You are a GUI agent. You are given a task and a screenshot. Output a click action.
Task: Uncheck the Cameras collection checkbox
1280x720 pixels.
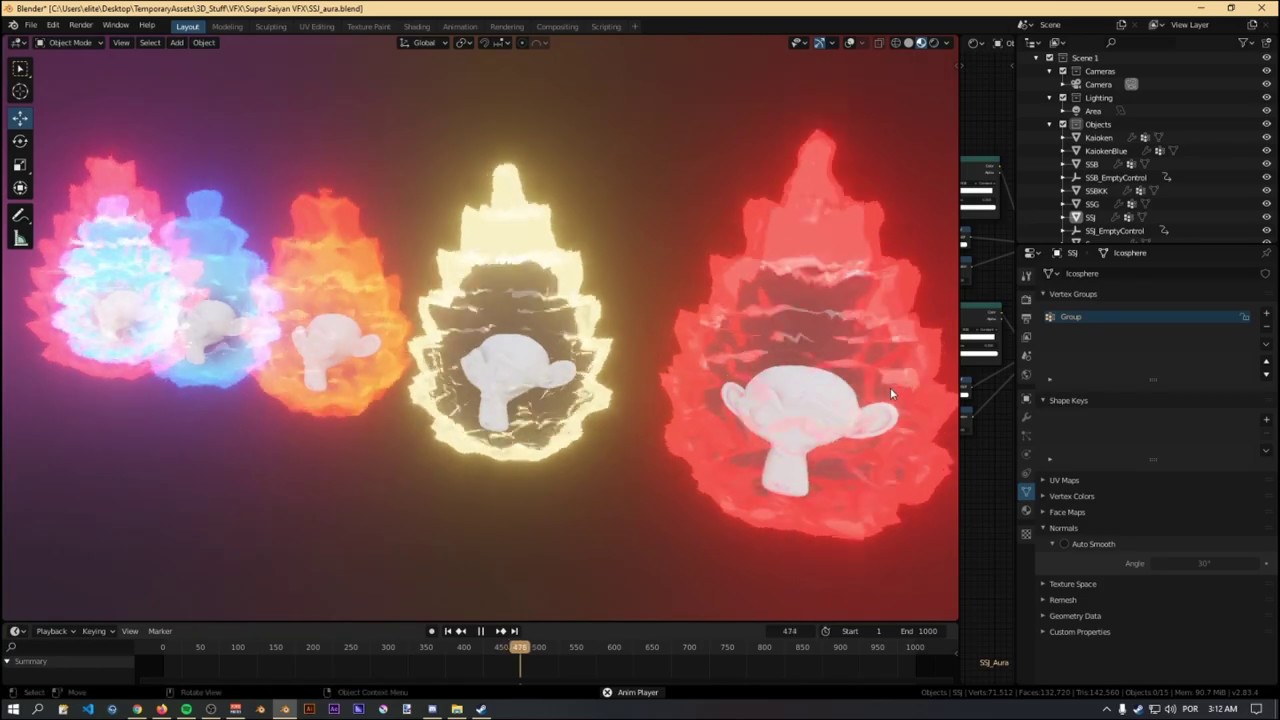pos(1062,71)
